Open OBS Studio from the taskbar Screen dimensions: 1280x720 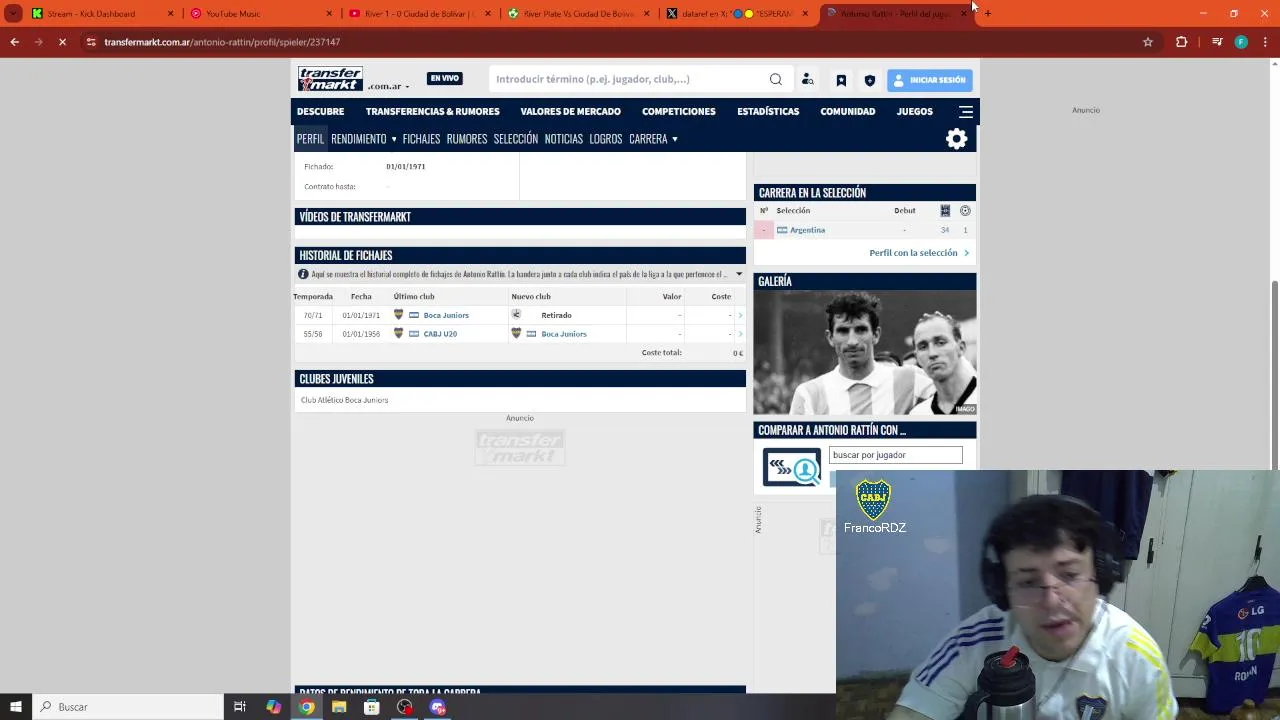coord(405,707)
